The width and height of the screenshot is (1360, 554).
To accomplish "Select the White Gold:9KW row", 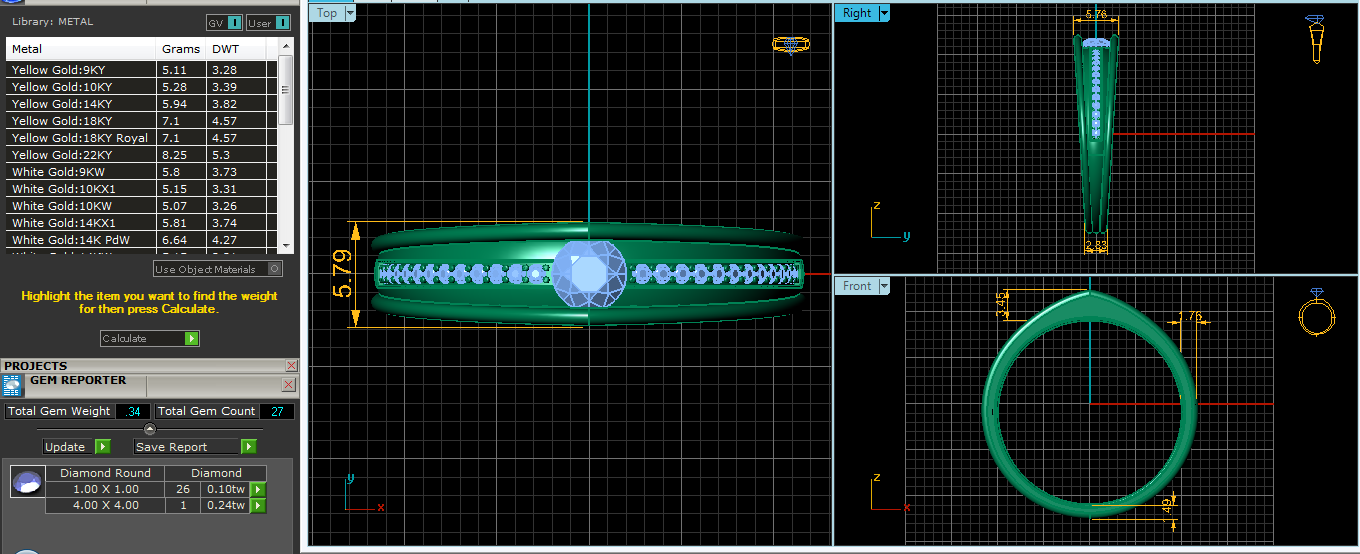I will click(x=142, y=172).
